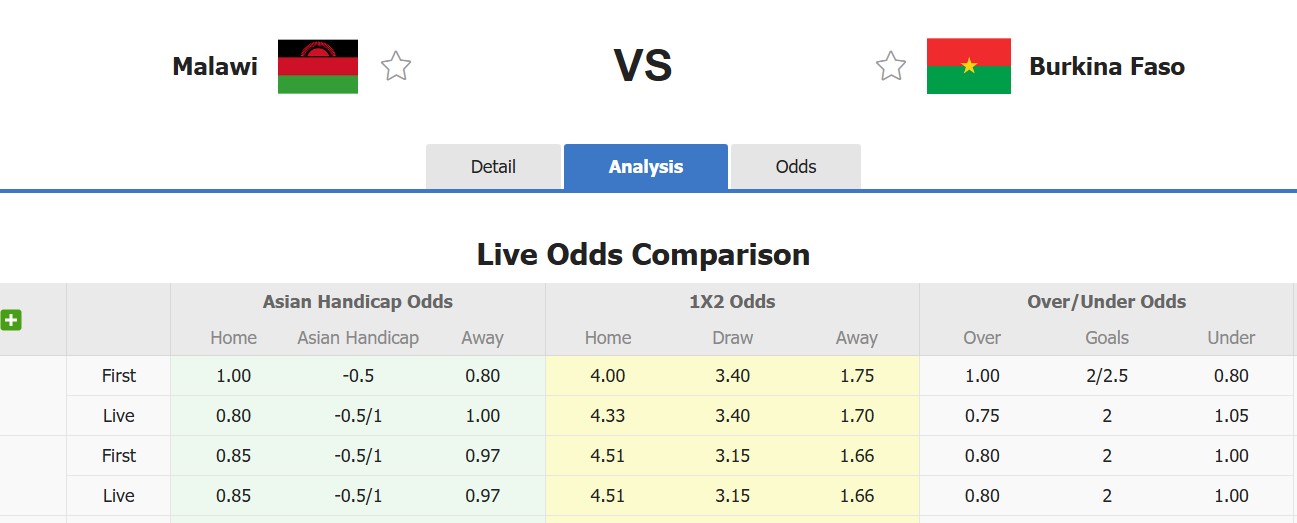
Task: Click the Live Odds Comparison heading
Action: 643,254
